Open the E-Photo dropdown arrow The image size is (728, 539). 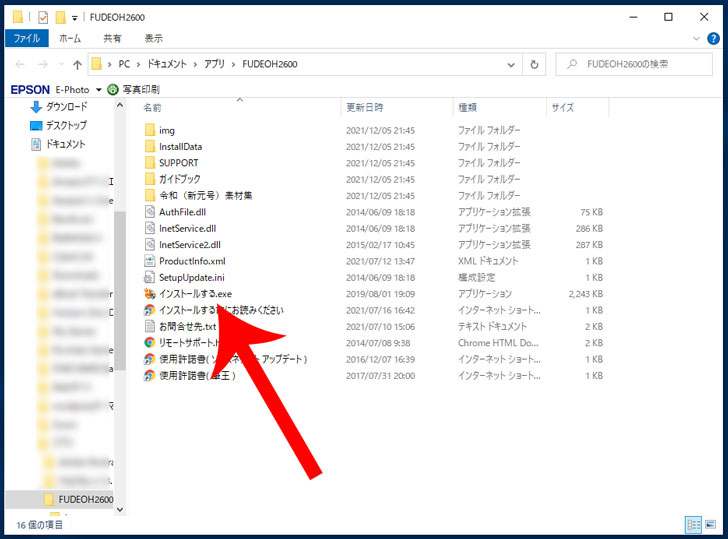pyautogui.click(x=98, y=90)
